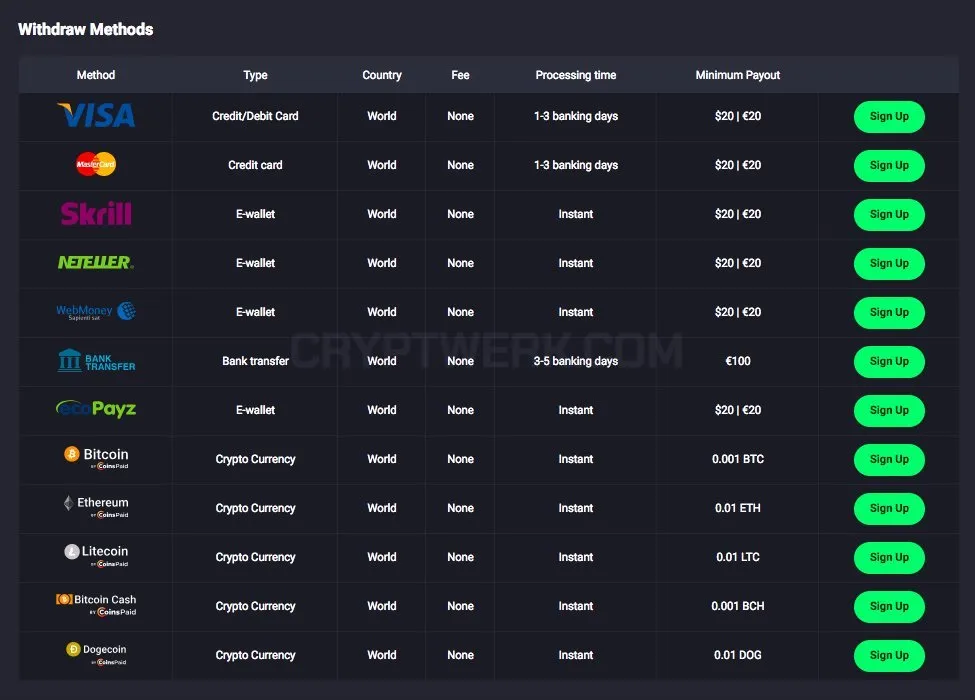Click ecoPayz row $20 | €20 payout
Screen dimensions: 975x700
tap(737, 410)
